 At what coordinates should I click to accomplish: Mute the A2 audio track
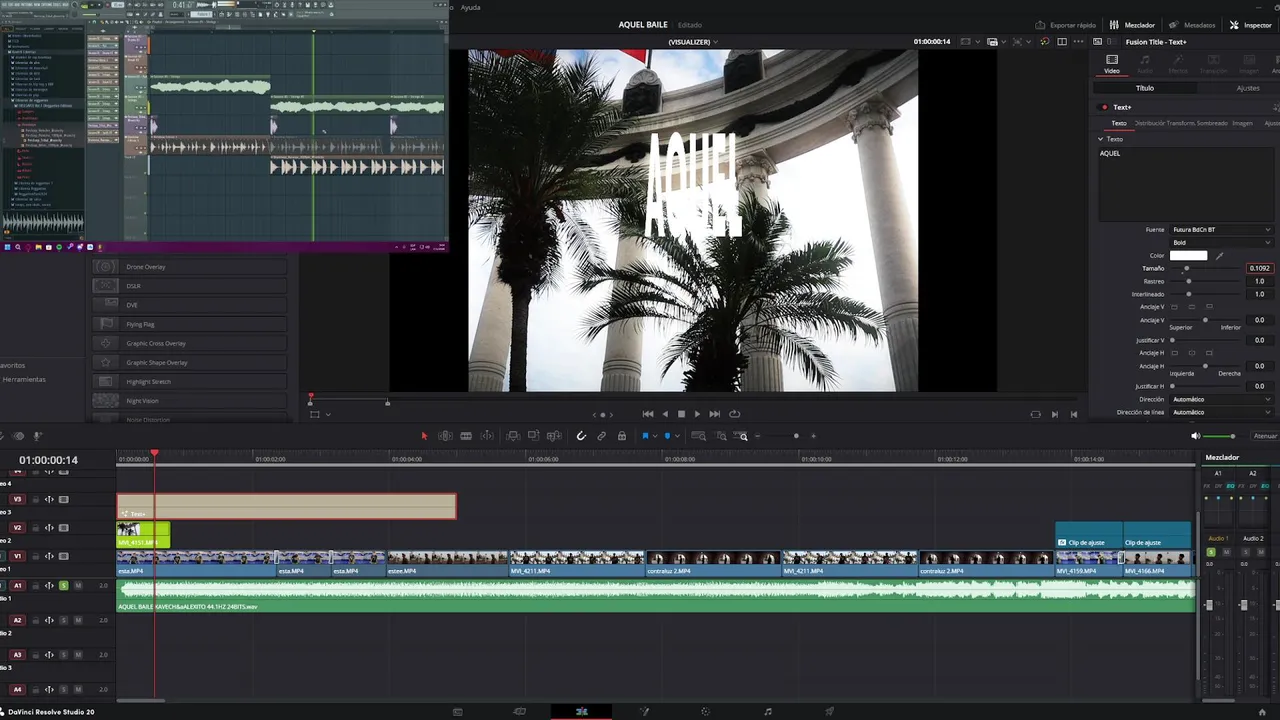(x=78, y=620)
